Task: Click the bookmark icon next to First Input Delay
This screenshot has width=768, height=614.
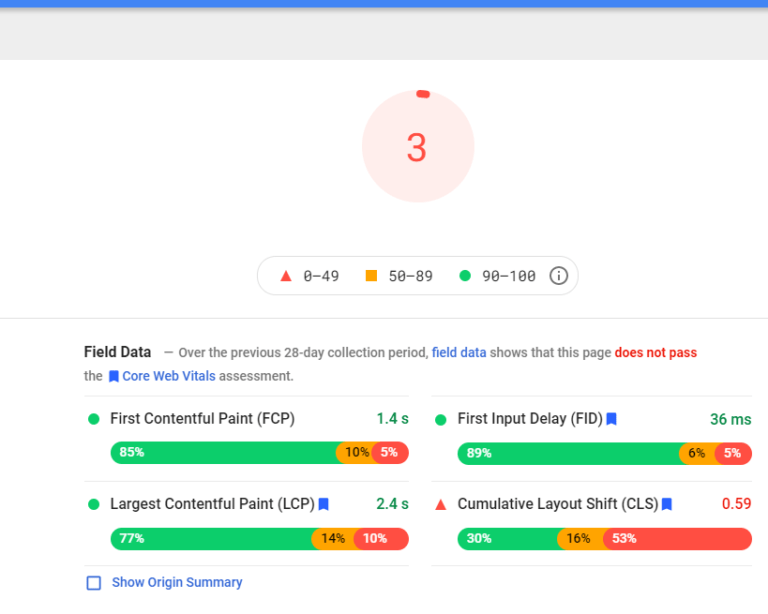Action: point(611,419)
